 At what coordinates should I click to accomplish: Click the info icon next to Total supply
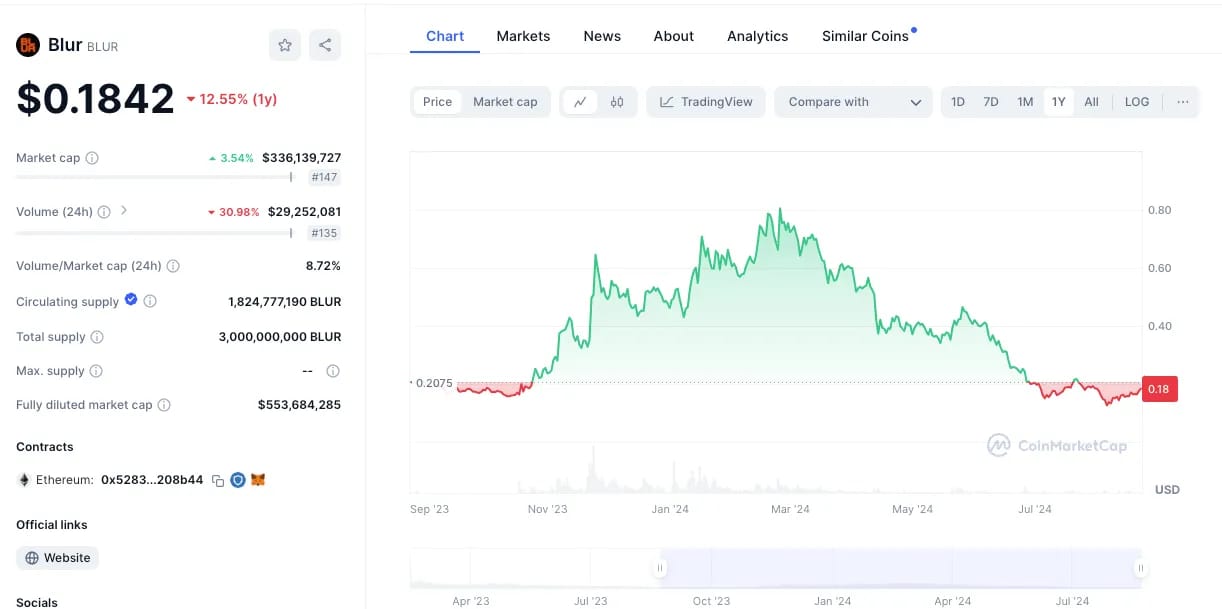(x=97, y=337)
